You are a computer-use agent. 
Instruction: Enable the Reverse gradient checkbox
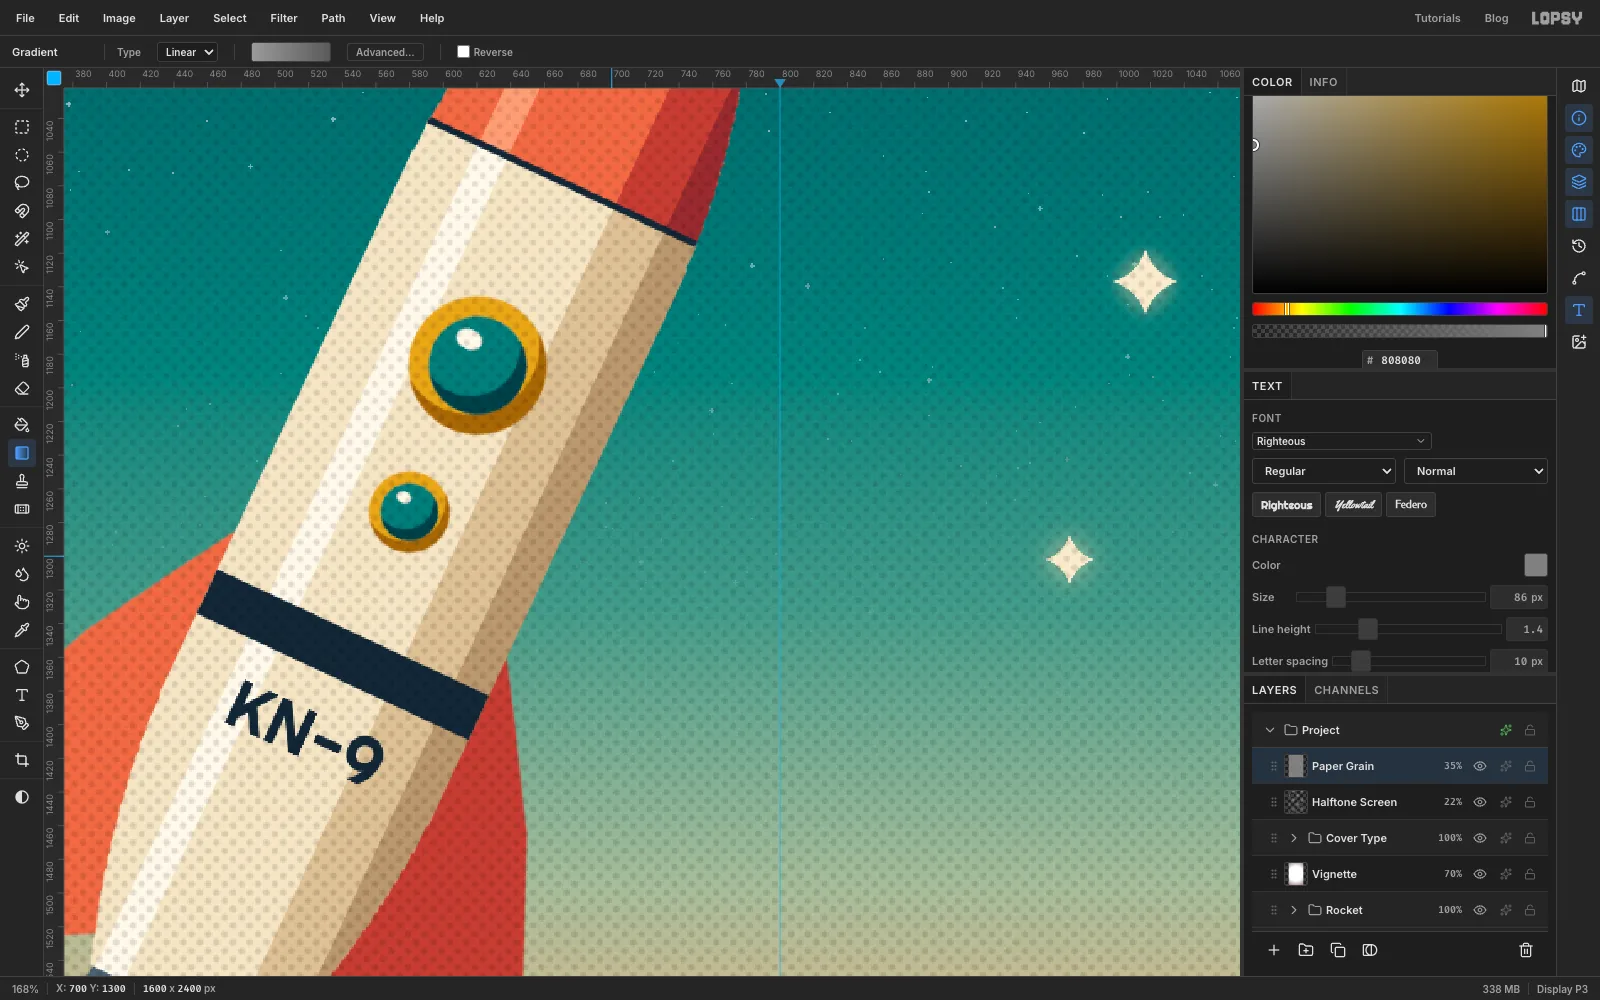click(x=463, y=52)
